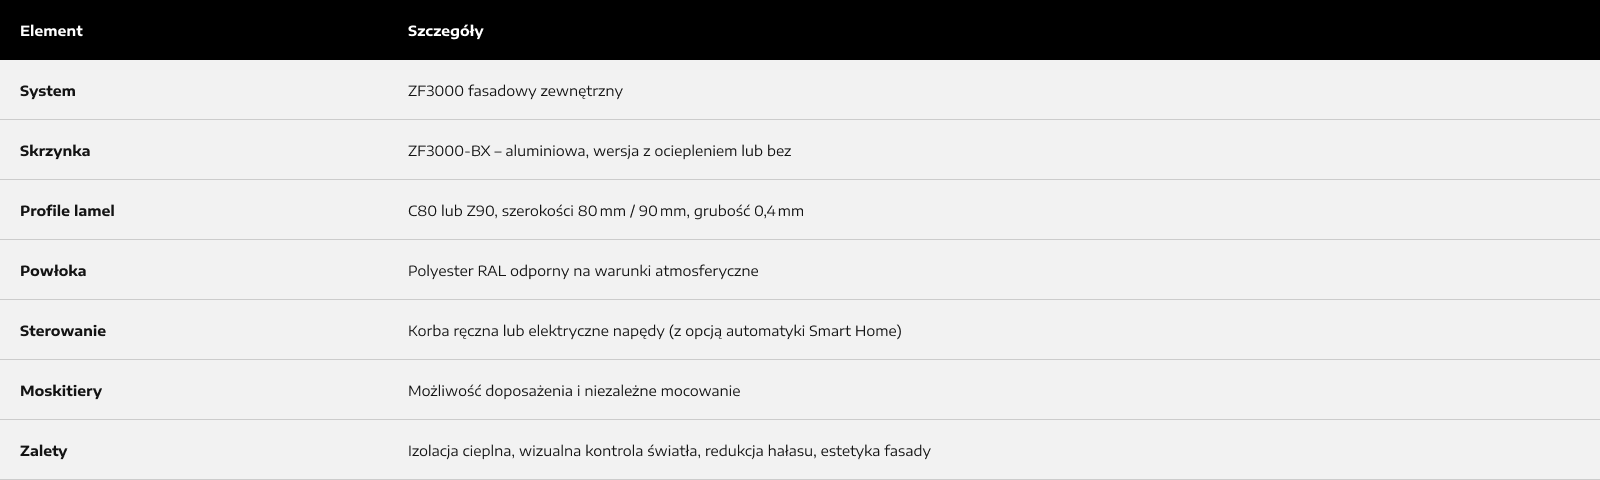This screenshot has height=480, width=1600.
Task: Click the Polyester RAL details text
Action: point(583,271)
